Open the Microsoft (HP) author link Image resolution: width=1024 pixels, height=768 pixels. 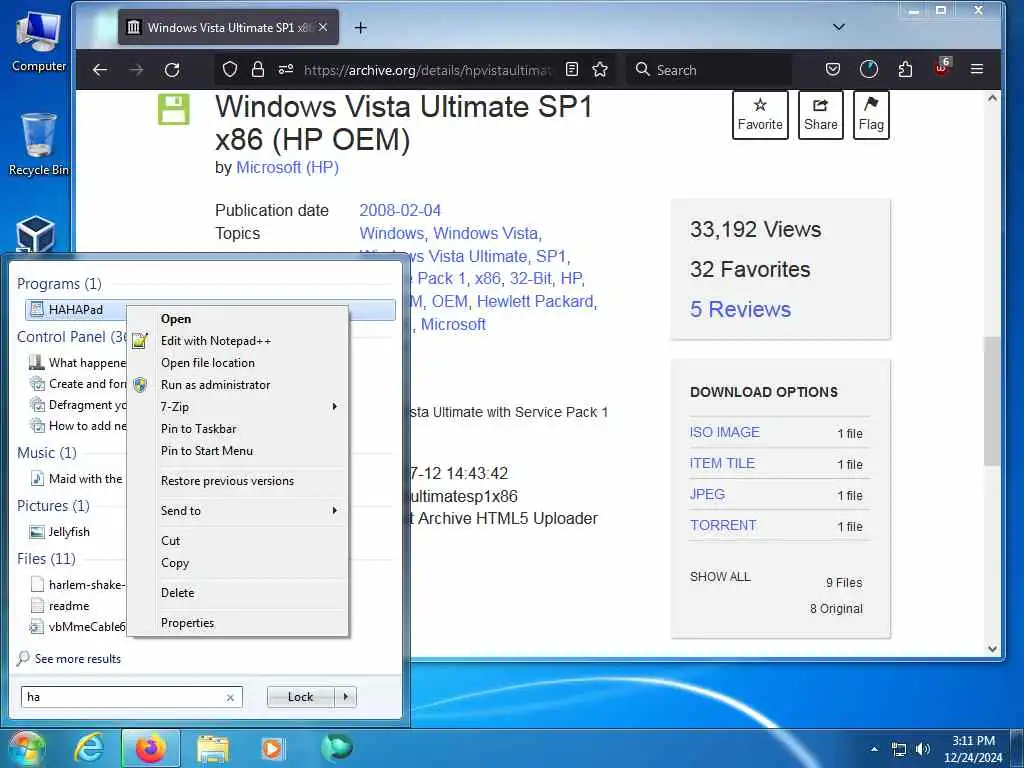tap(287, 168)
